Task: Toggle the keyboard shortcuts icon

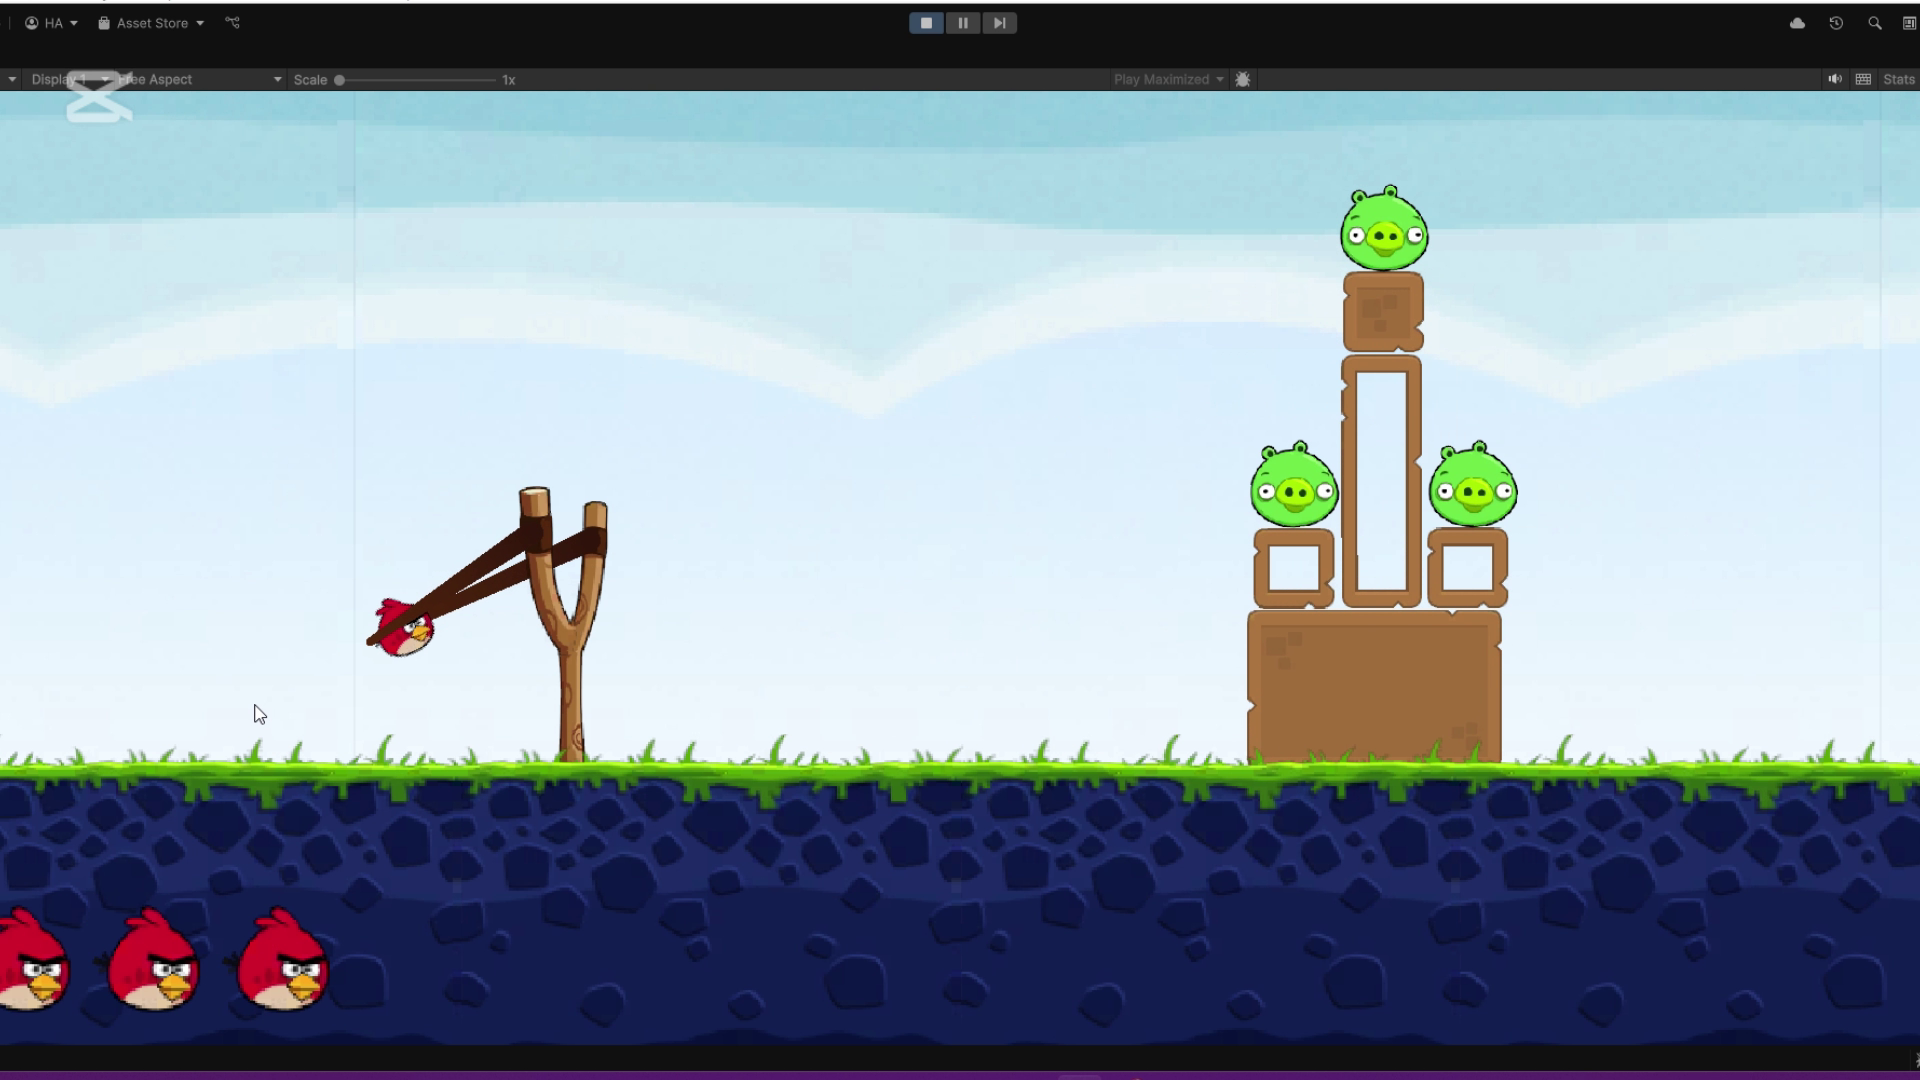Action: 1863,79
